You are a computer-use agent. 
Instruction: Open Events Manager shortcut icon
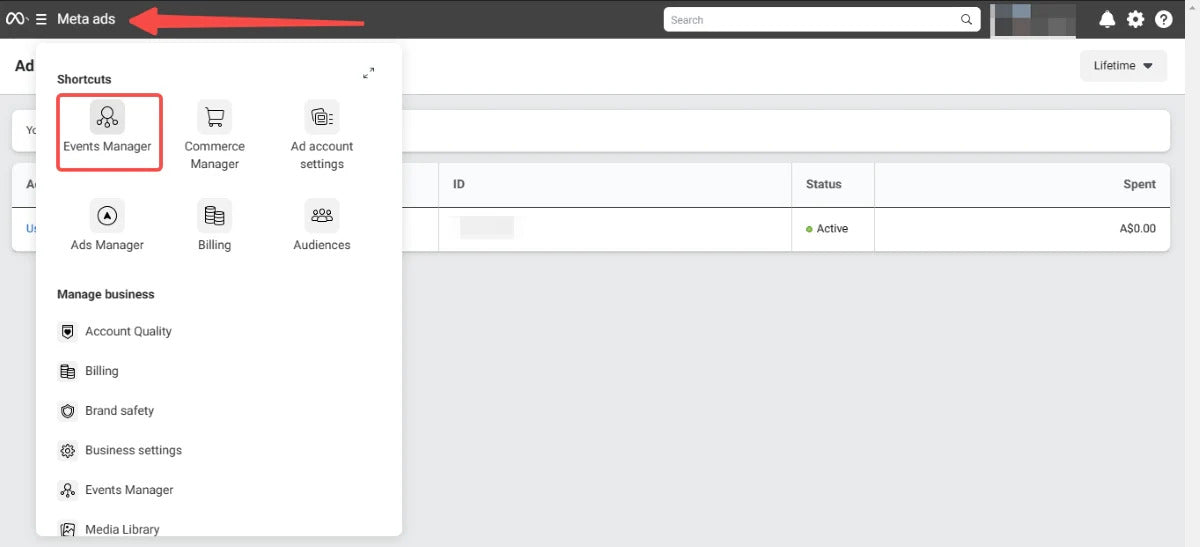tap(107, 117)
